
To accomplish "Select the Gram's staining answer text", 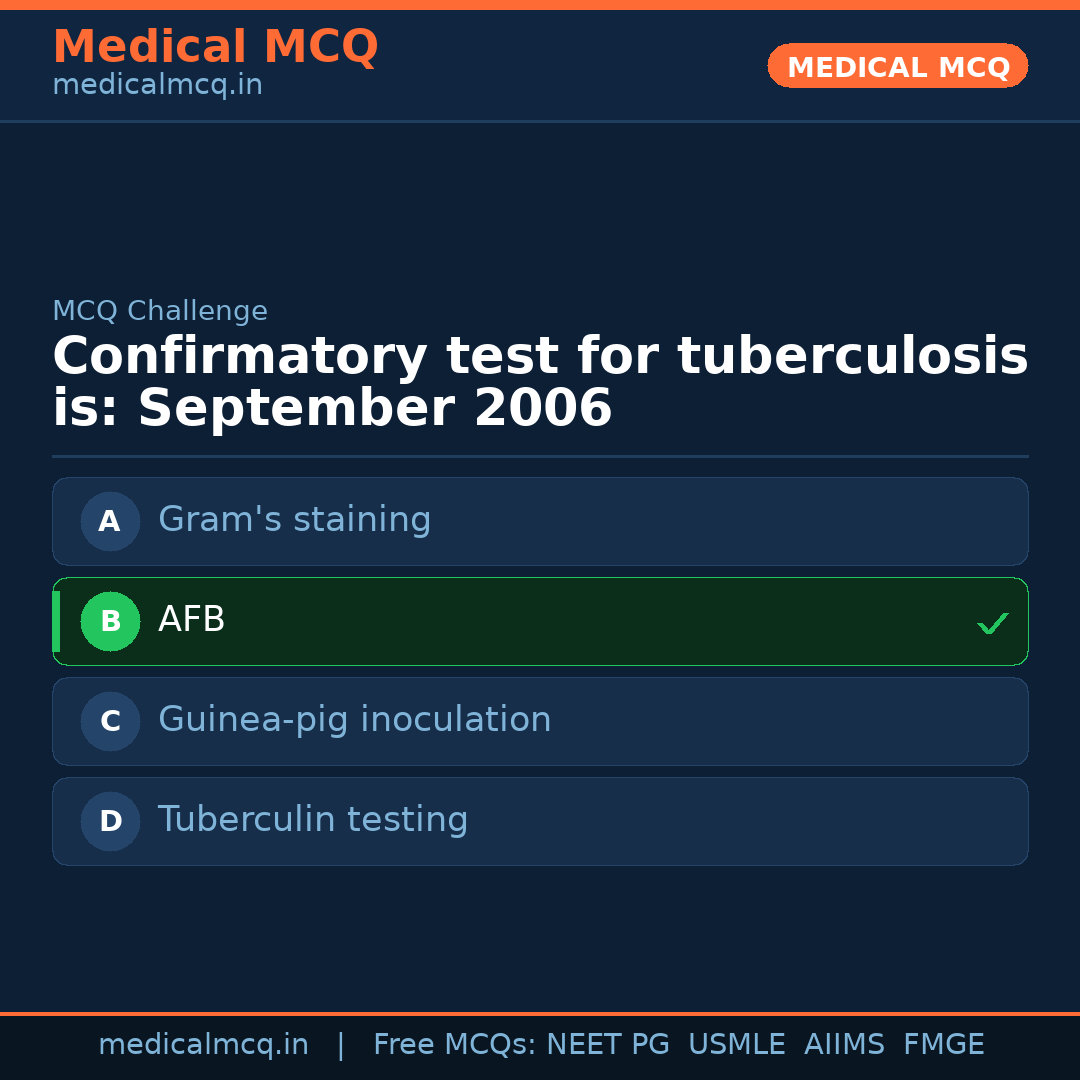I will pos(294,520).
